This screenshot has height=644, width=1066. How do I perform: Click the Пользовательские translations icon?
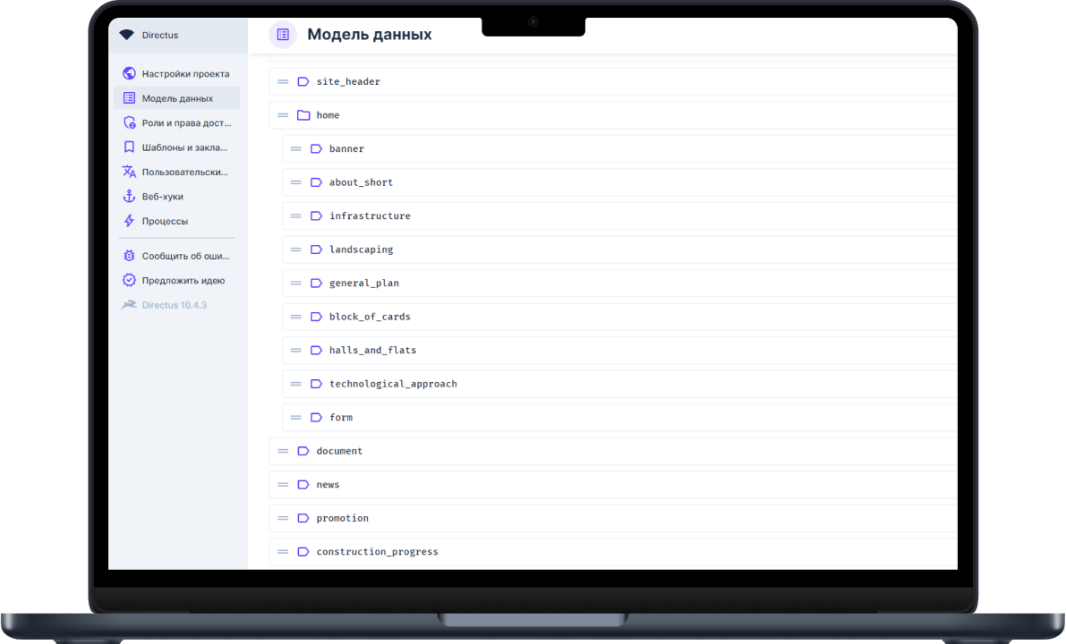[129, 171]
